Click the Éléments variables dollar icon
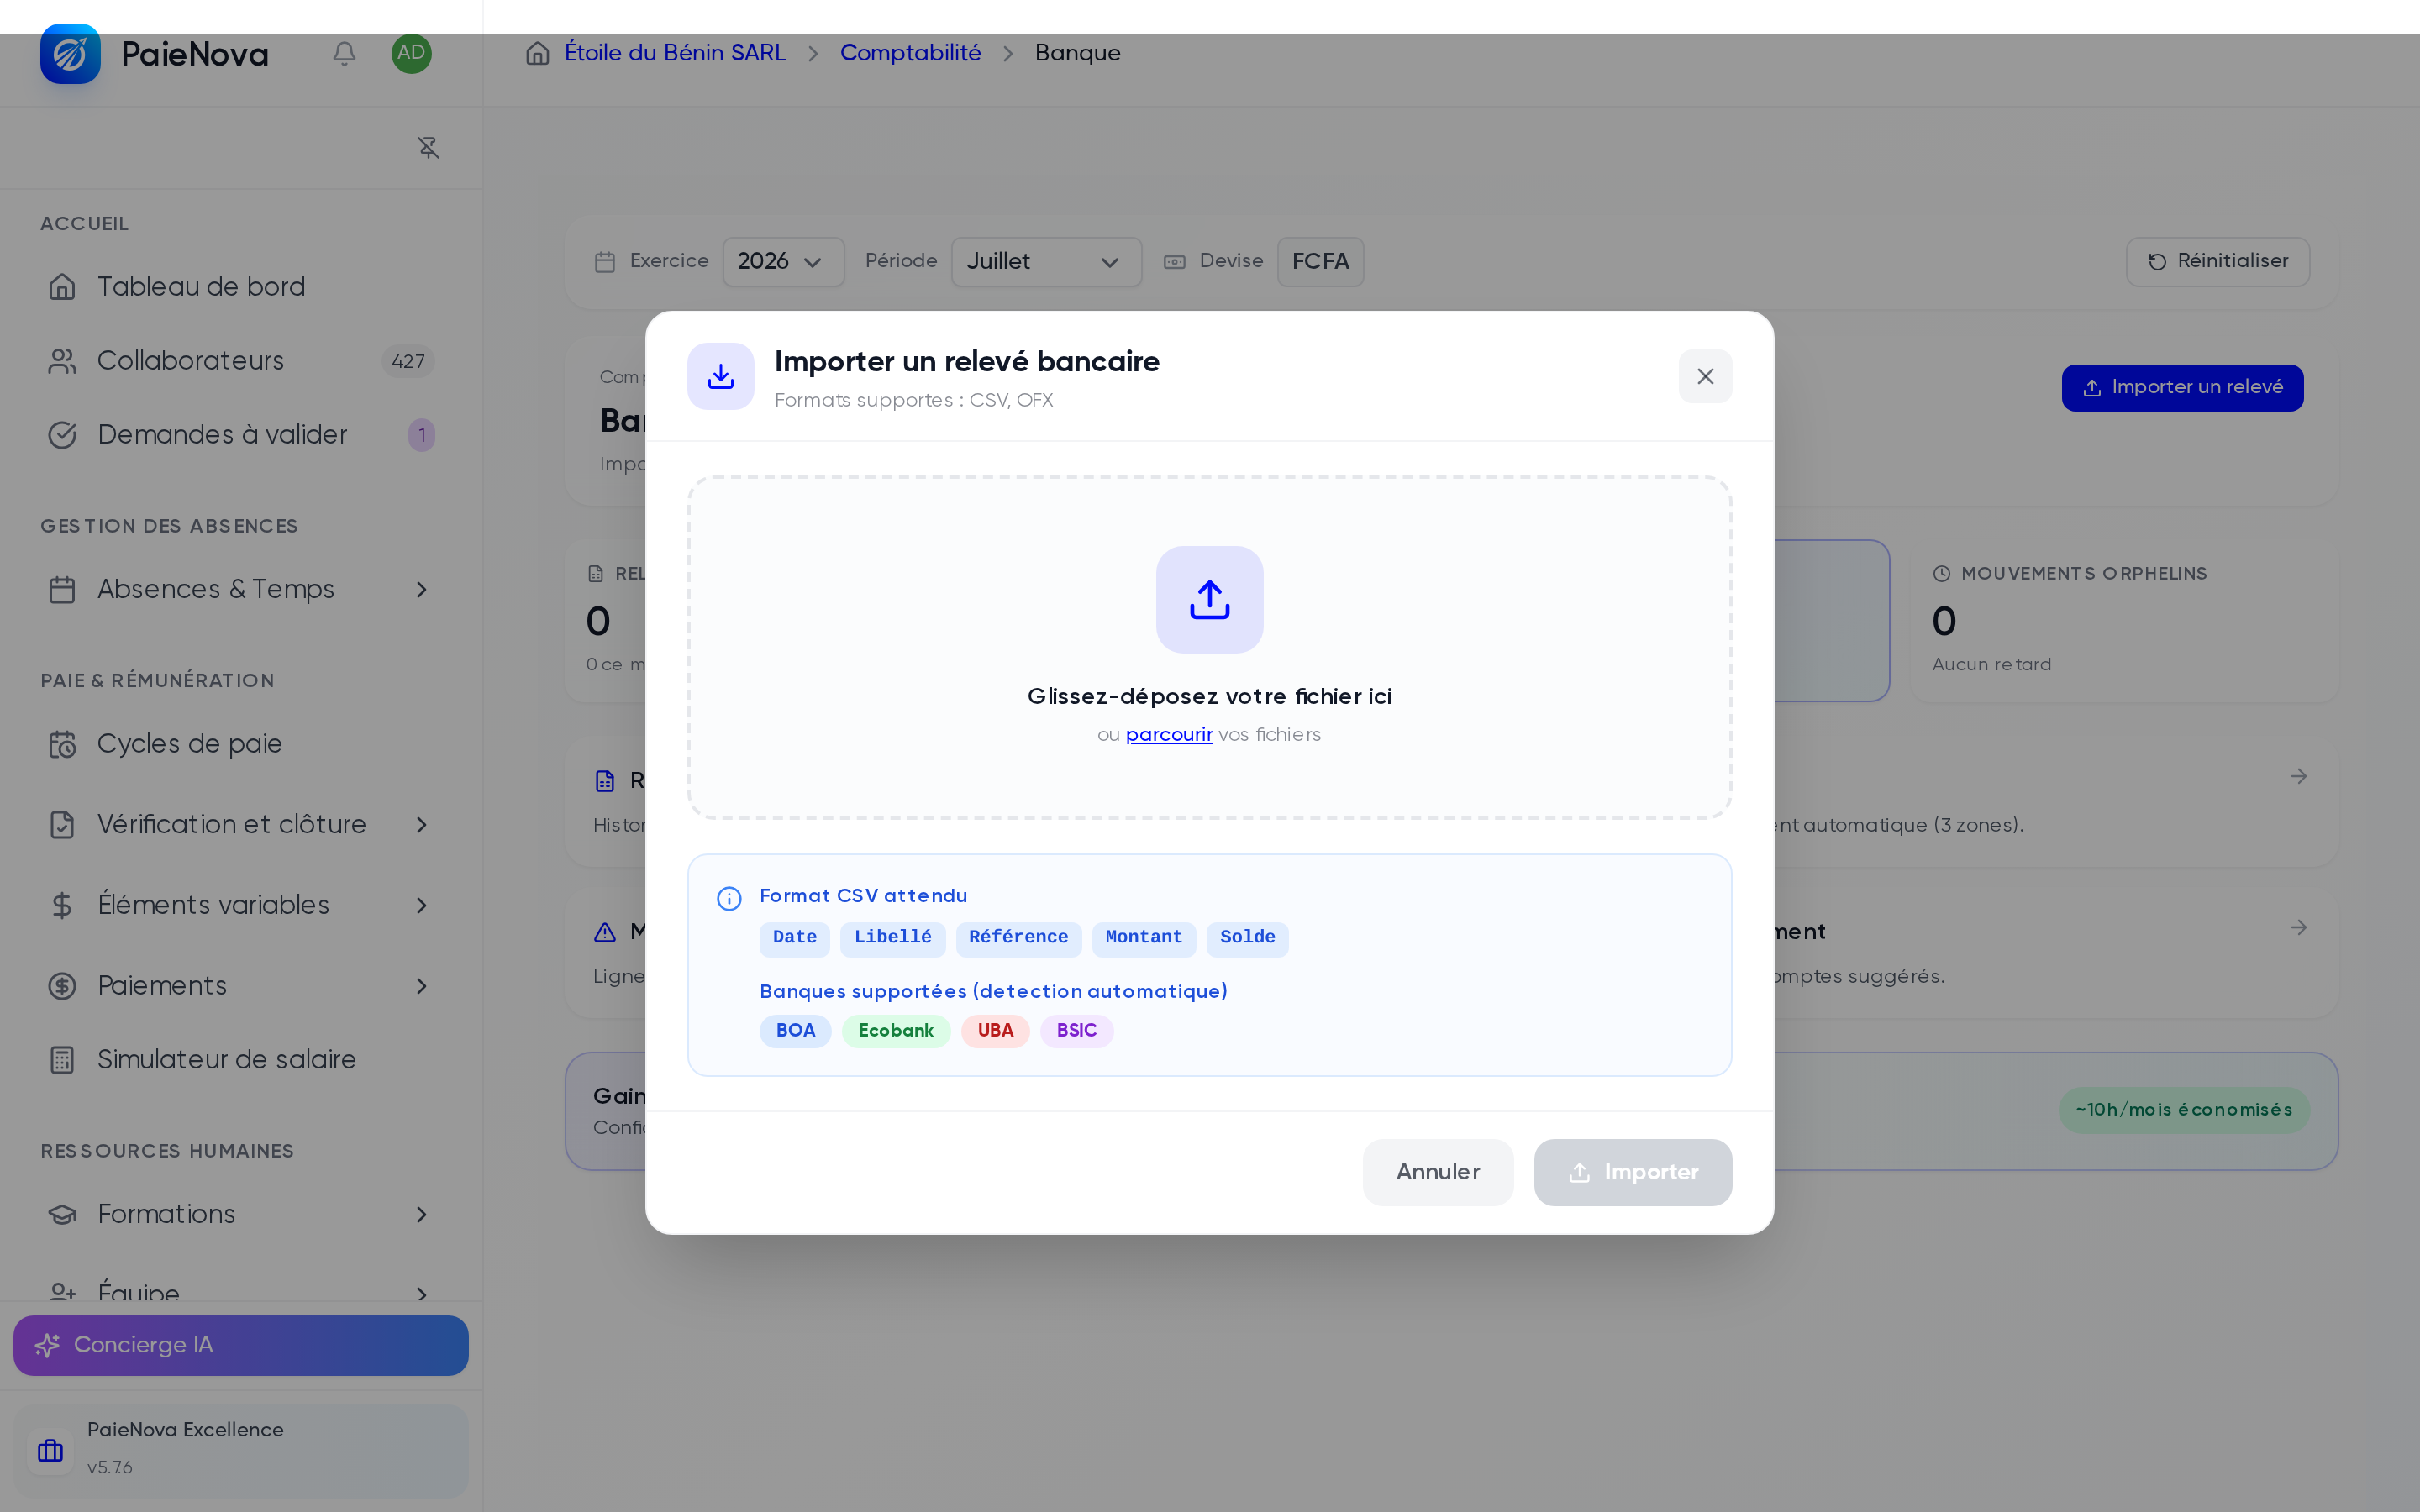This screenshot has width=2420, height=1512. click(62, 905)
